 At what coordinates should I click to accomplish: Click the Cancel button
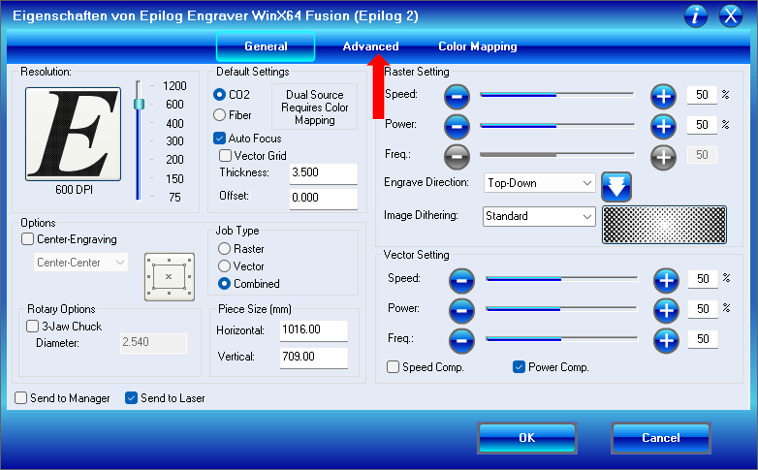tap(660, 438)
